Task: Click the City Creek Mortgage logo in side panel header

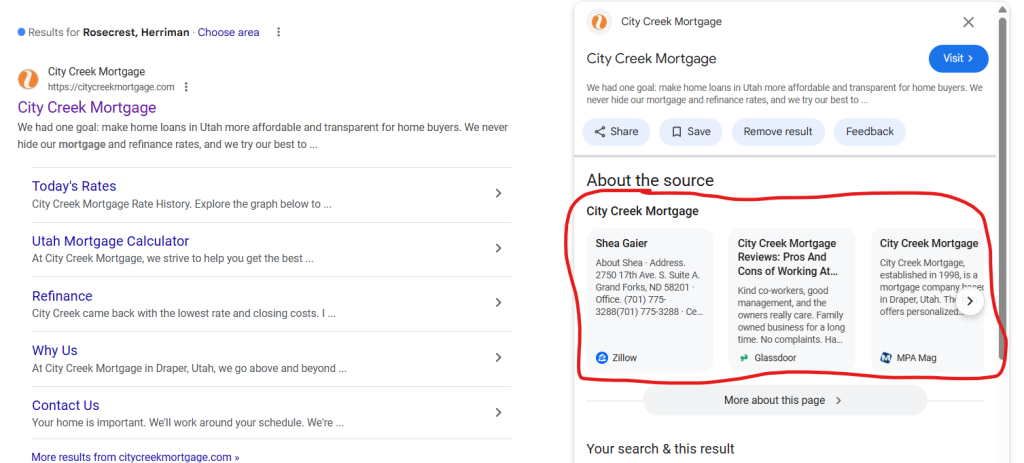Action: click(599, 22)
